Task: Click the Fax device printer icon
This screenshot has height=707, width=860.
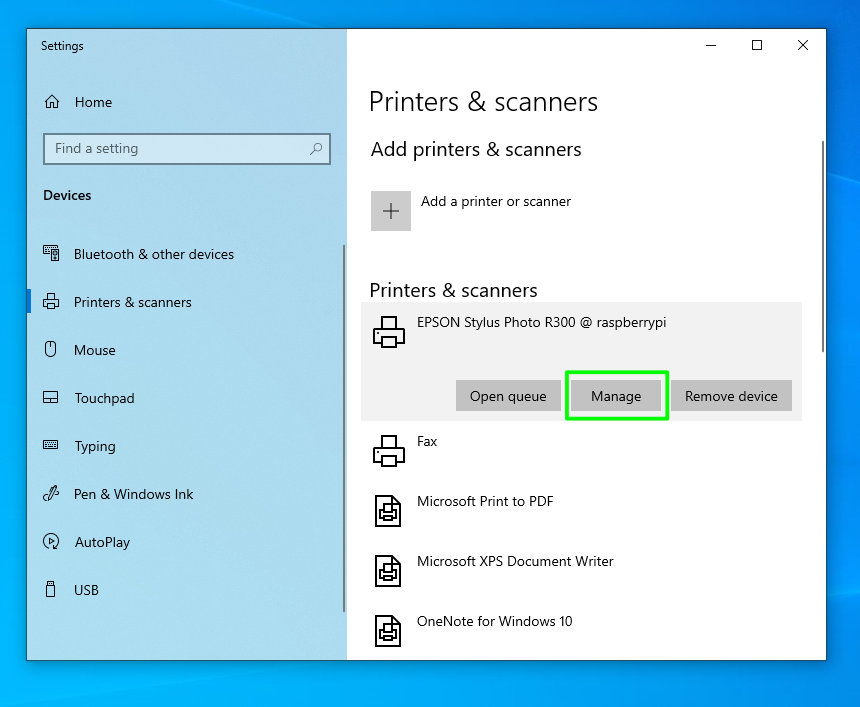Action: tap(388, 450)
